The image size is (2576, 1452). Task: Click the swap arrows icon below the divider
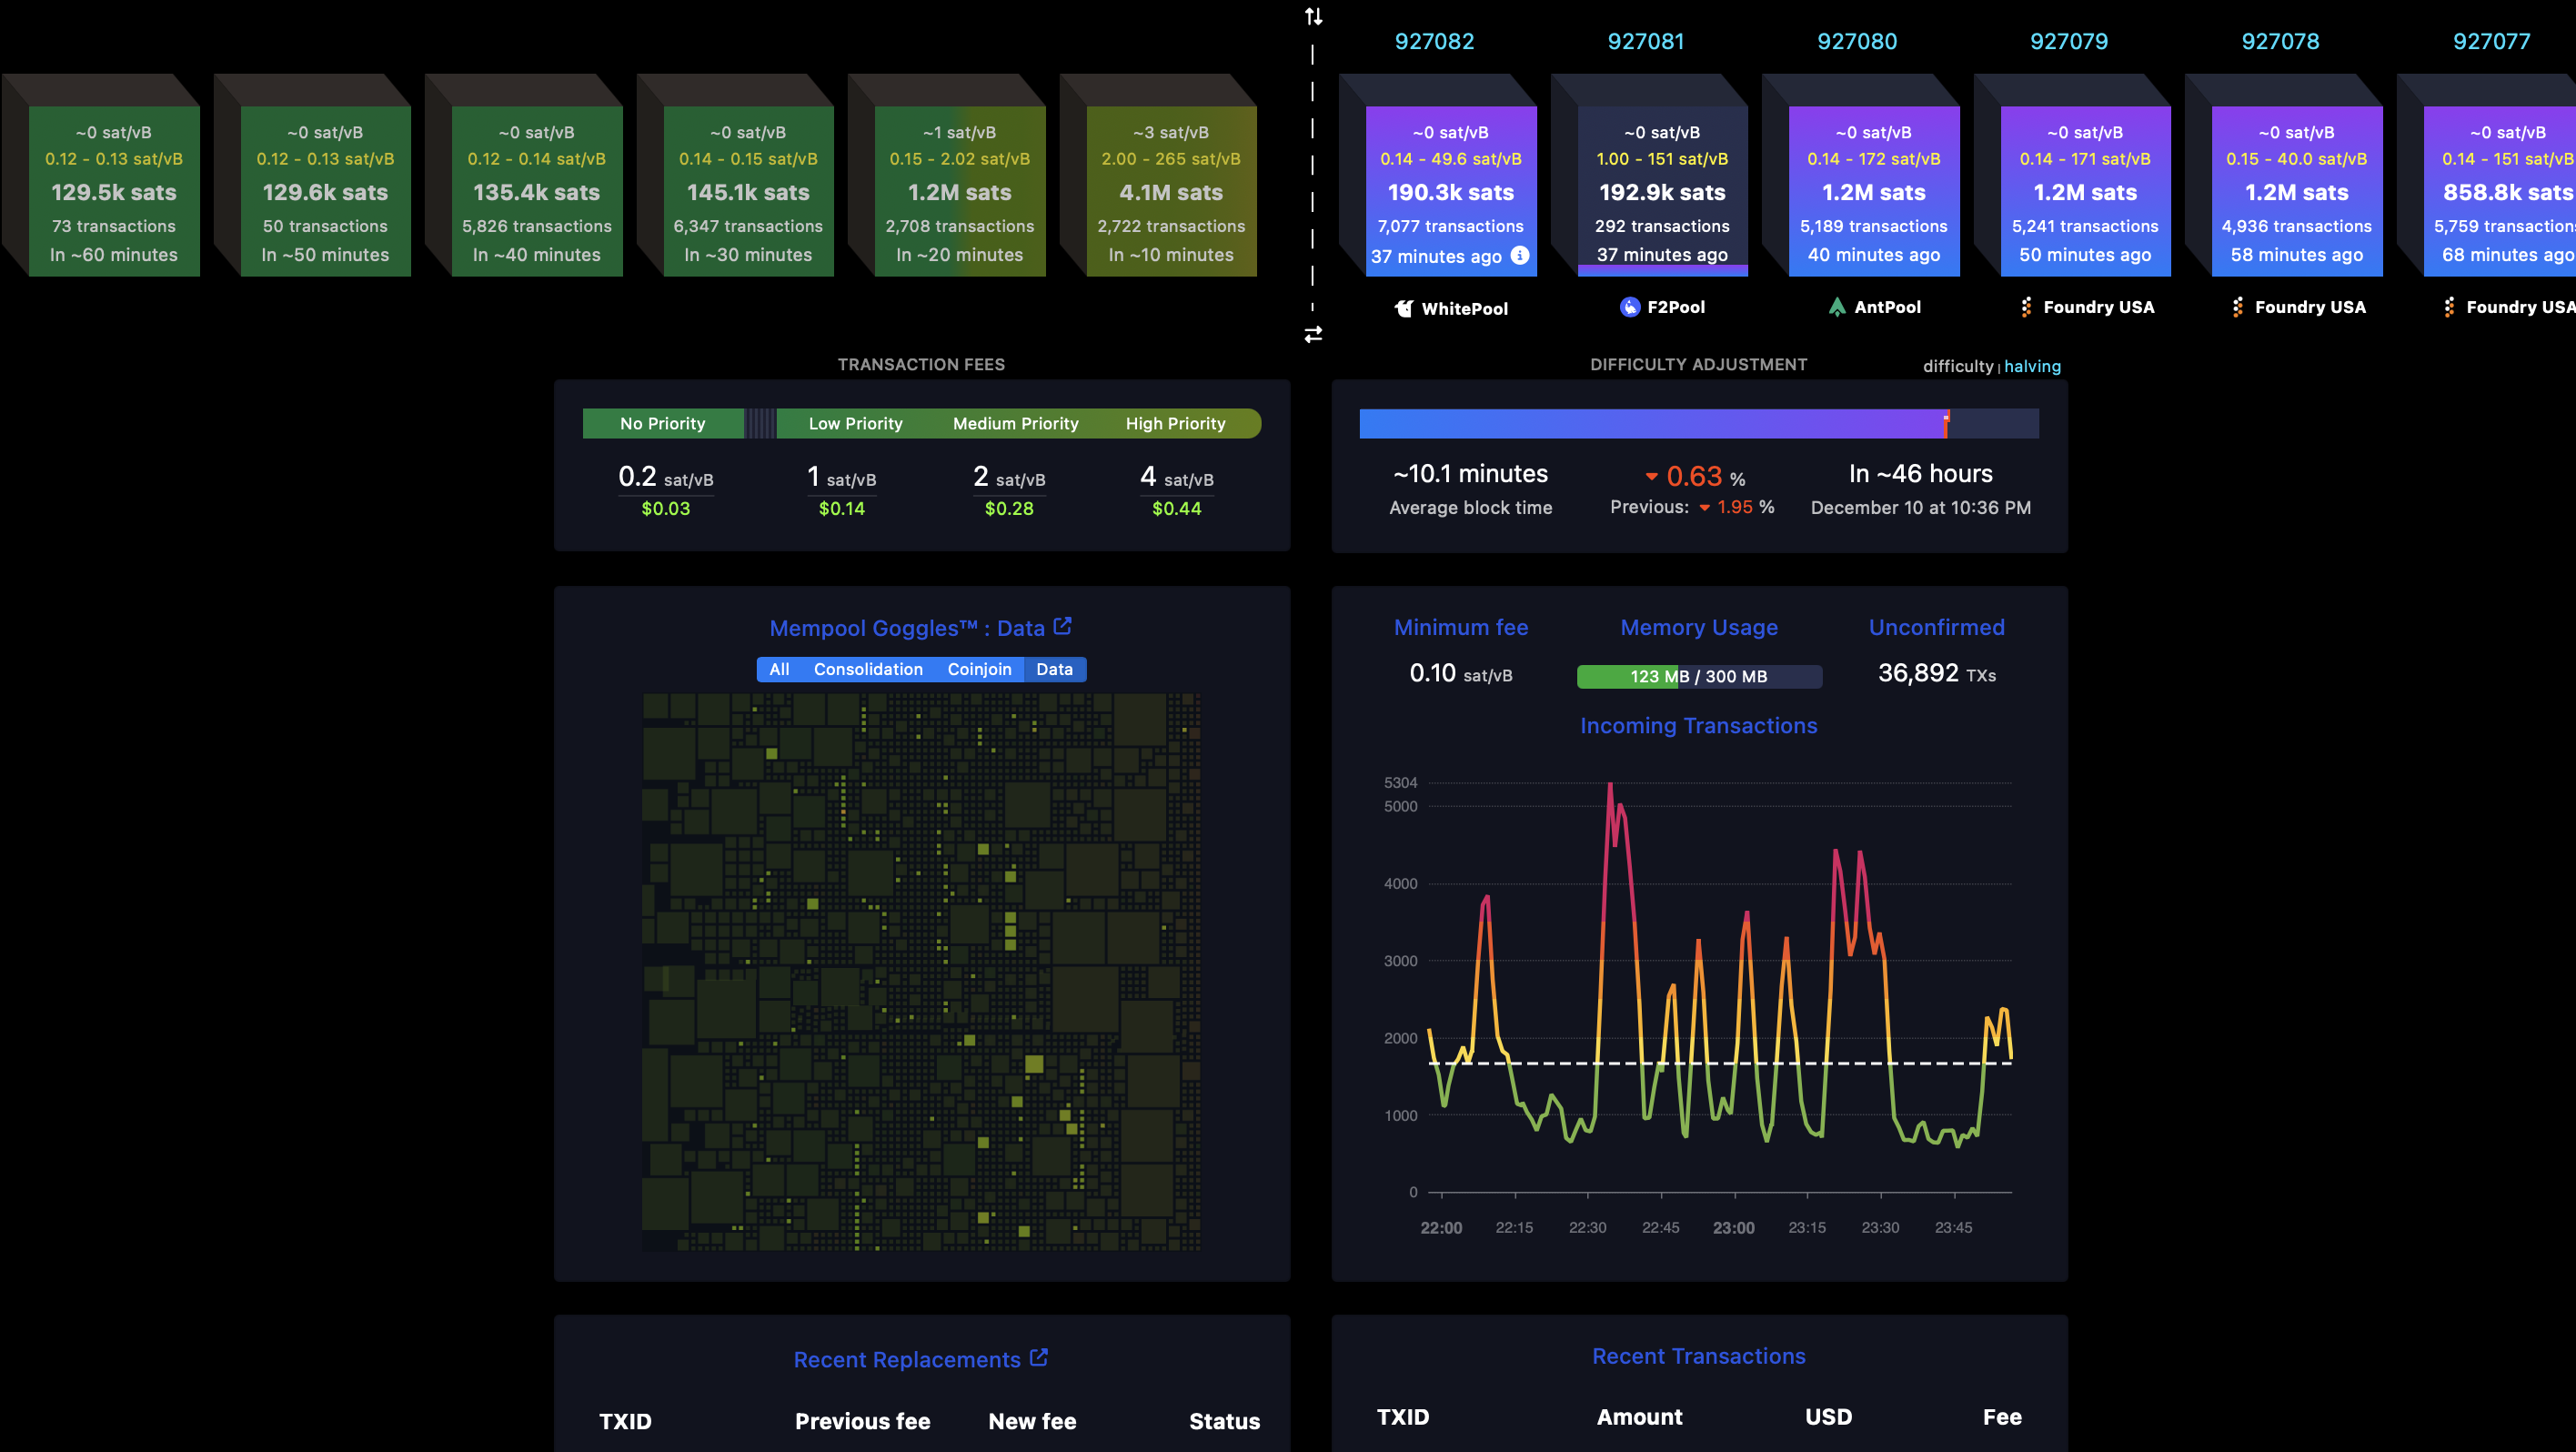[1313, 335]
